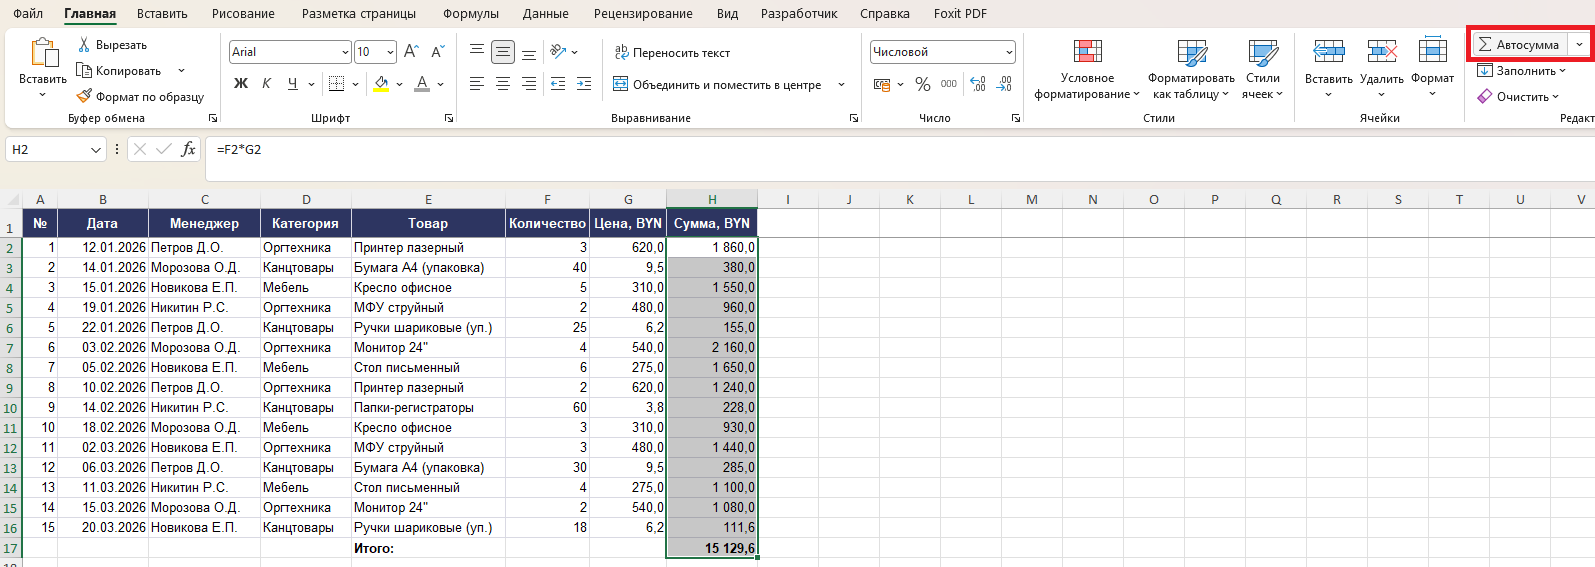Apply percent style format
1595x567 pixels.
pyautogui.click(x=922, y=84)
